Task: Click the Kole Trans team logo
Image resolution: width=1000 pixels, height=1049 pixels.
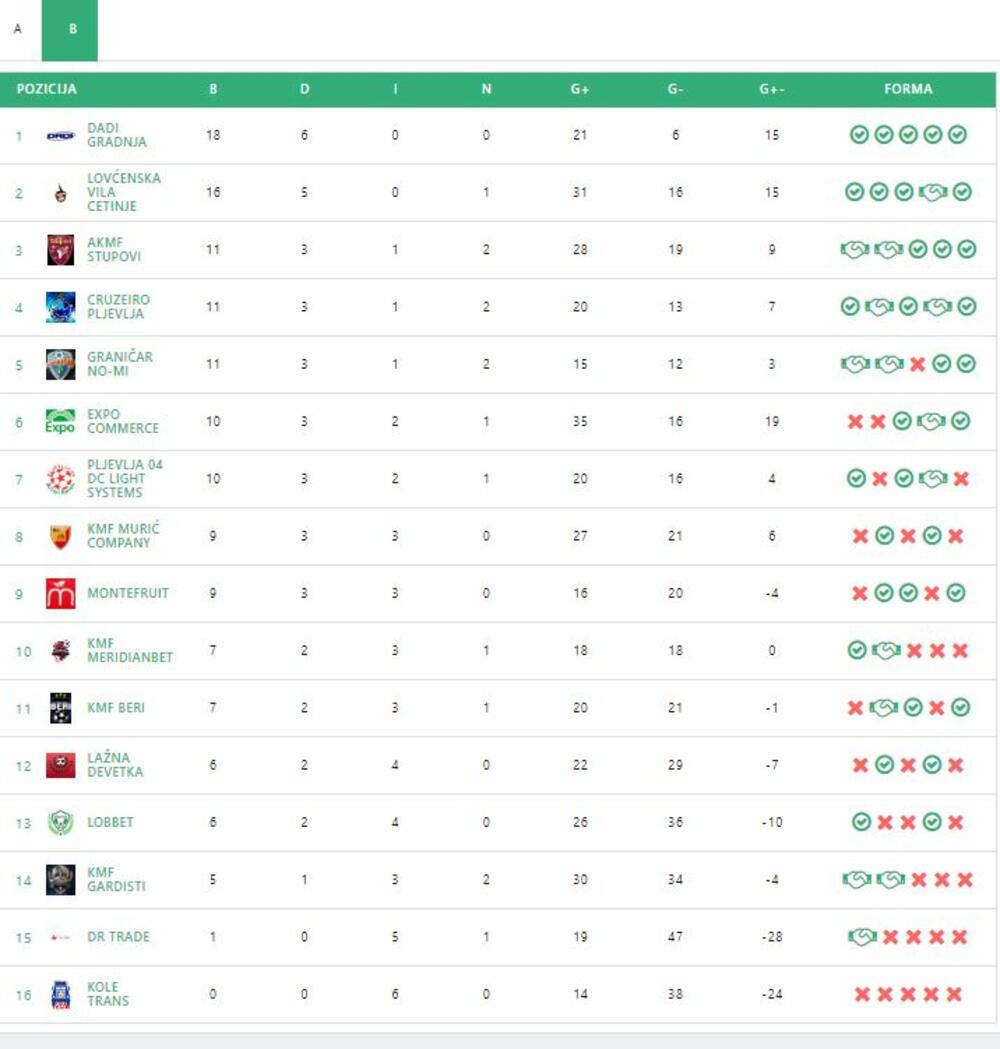Action: tap(60, 994)
